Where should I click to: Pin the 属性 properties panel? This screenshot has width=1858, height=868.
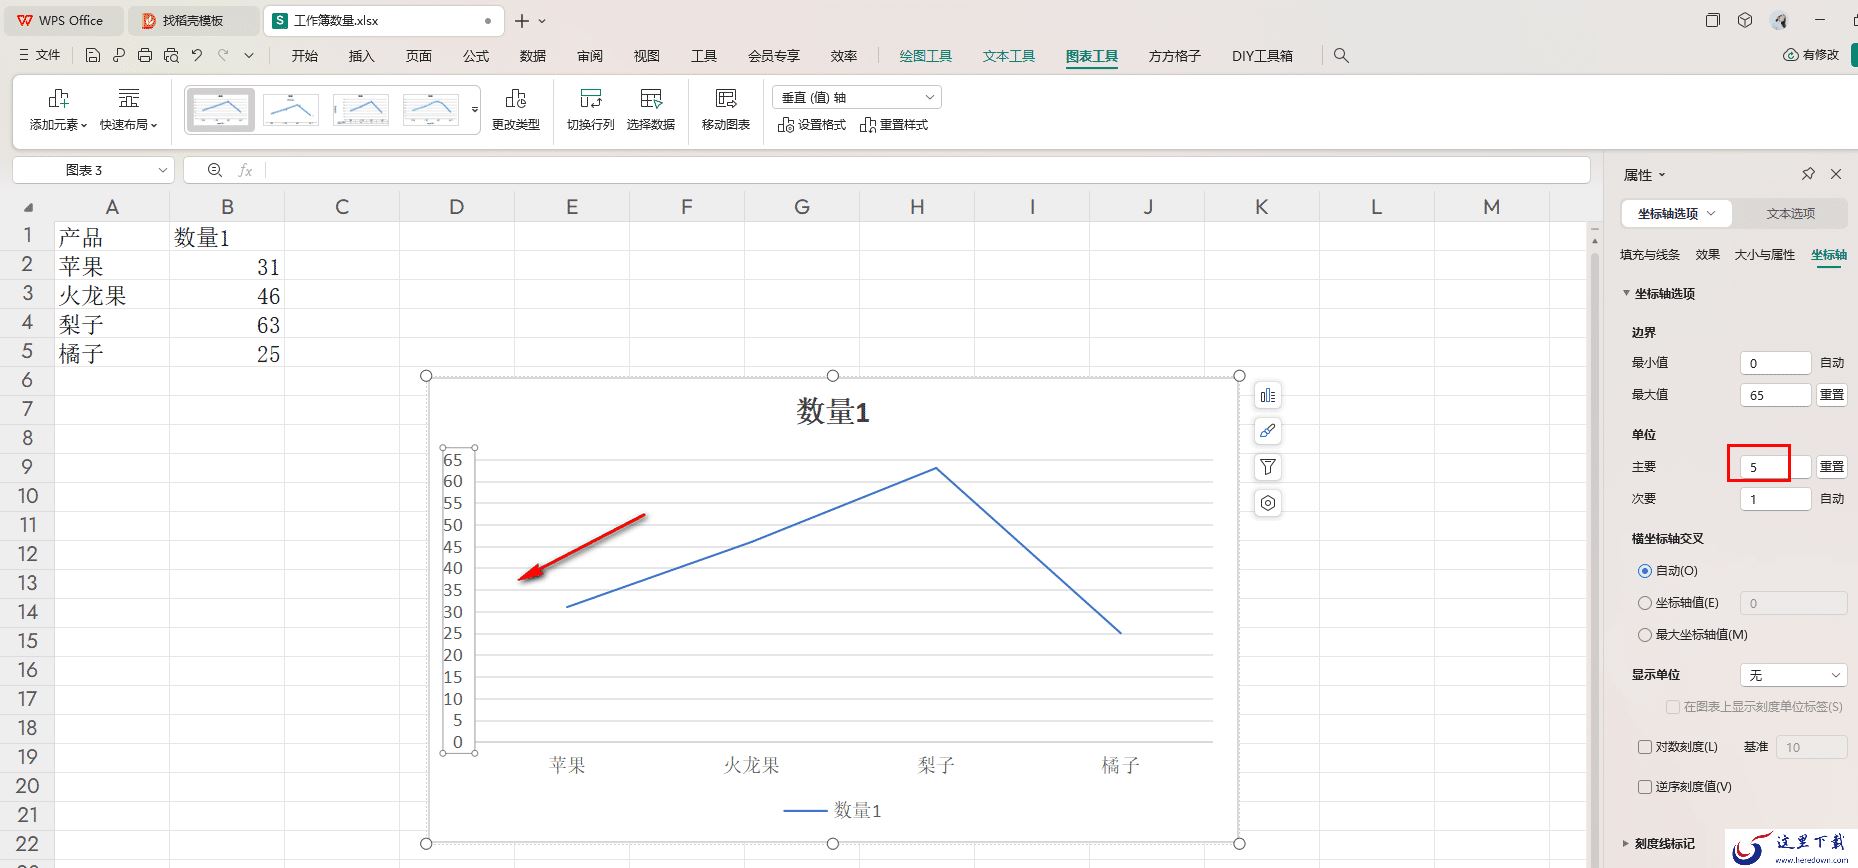1808,174
